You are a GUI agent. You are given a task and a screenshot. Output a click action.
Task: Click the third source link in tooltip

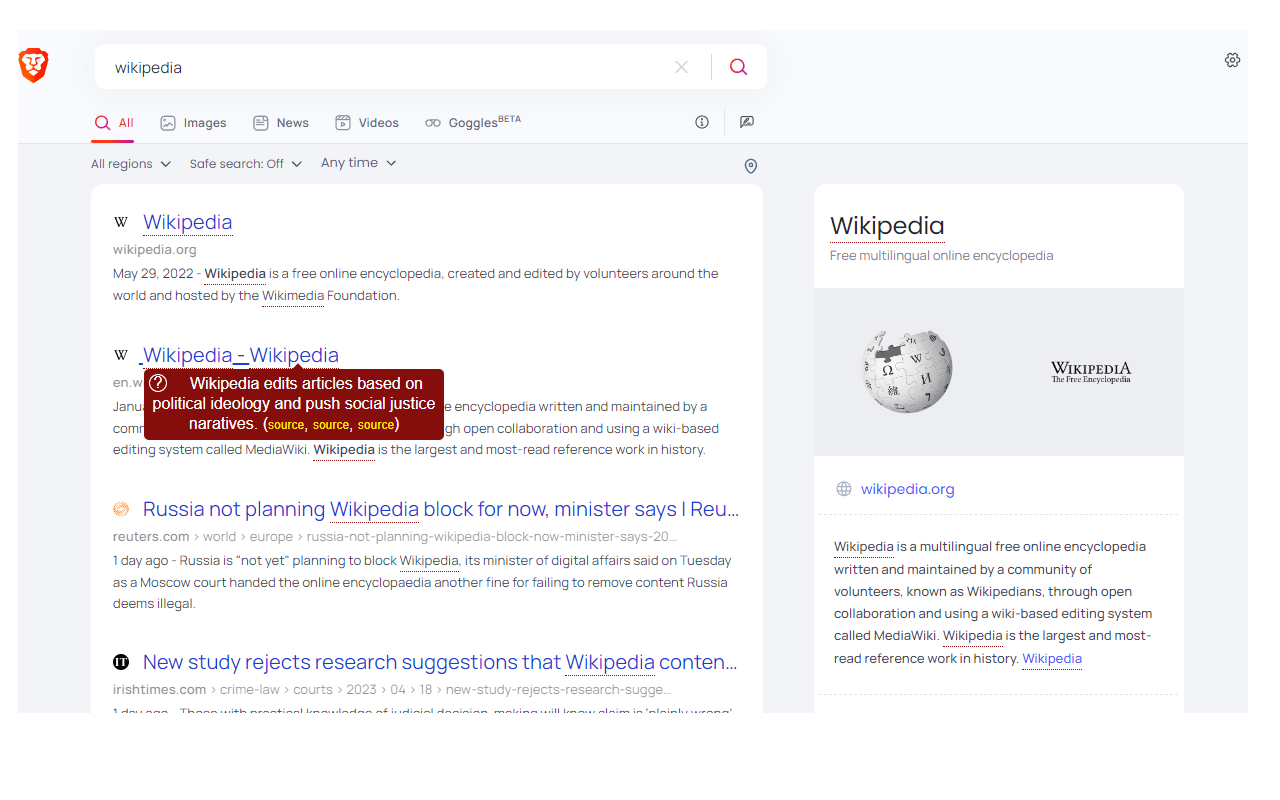pos(376,425)
